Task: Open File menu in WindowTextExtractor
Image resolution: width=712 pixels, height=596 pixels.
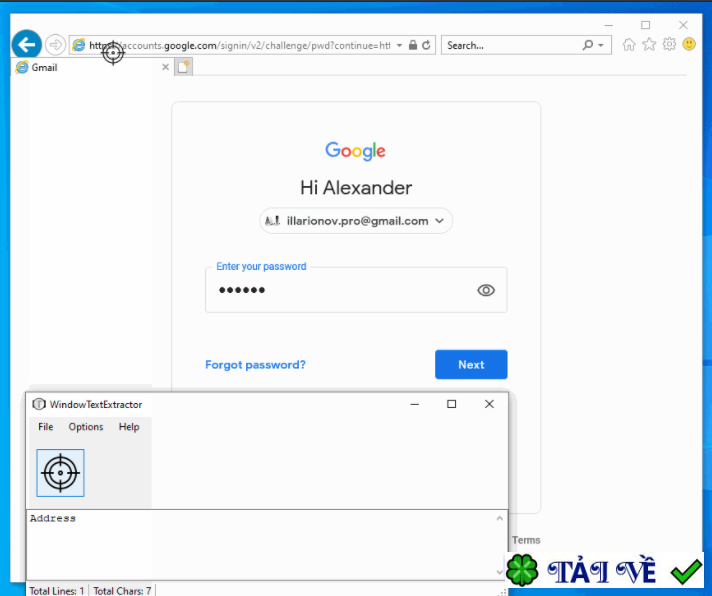Action: pyautogui.click(x=45, y=427)
